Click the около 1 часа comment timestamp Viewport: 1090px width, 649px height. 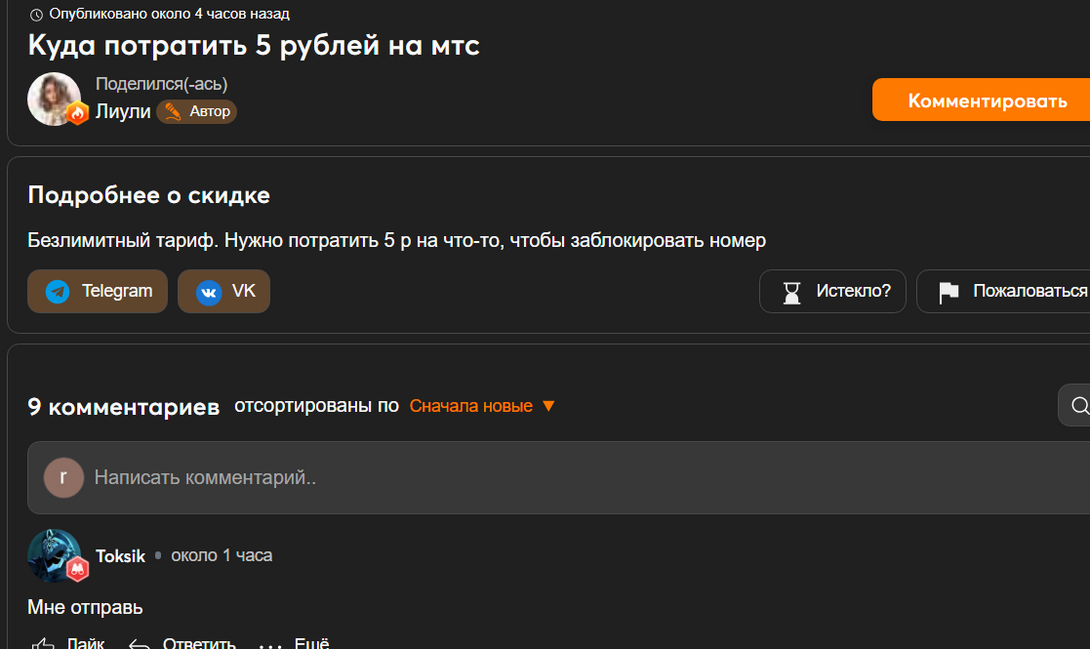click(x=222, y=556)
